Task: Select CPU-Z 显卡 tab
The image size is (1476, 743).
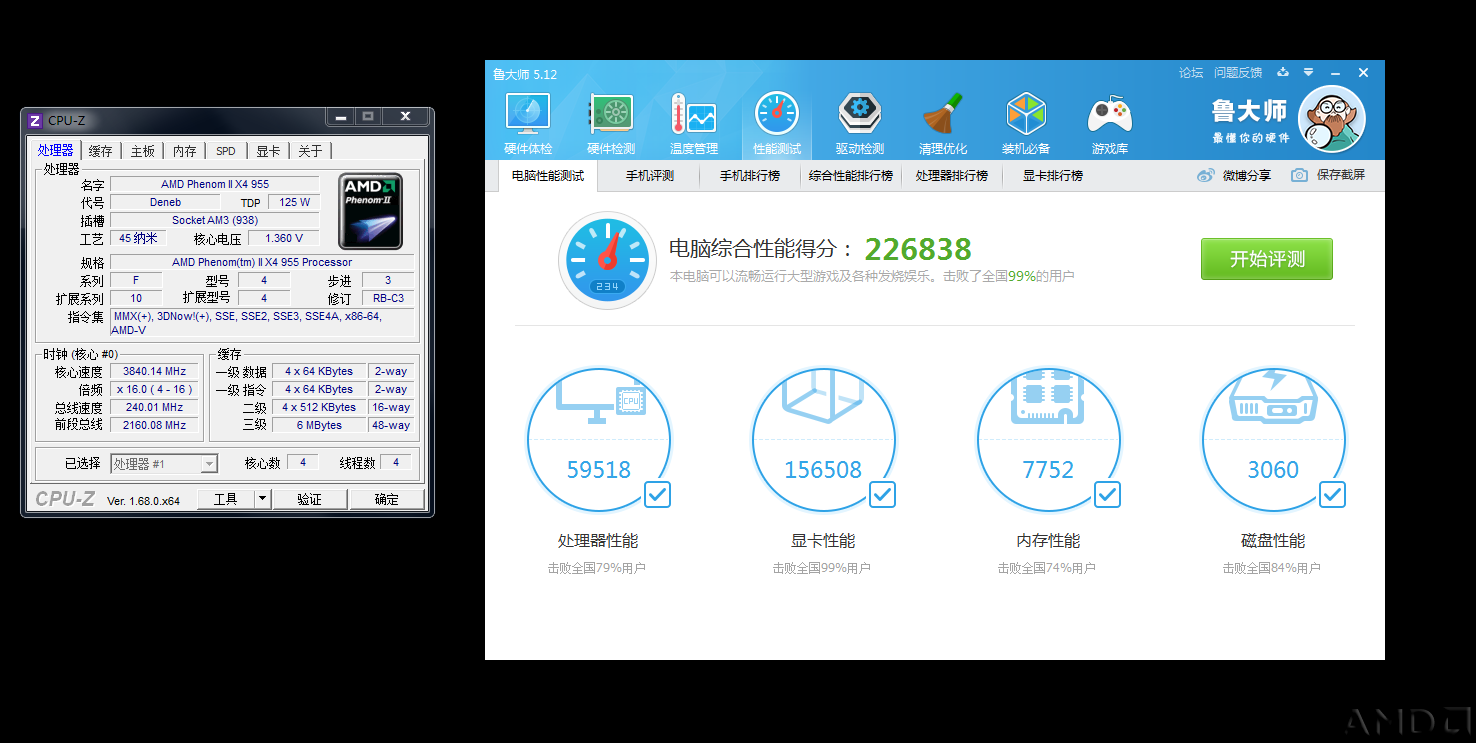Action: point(268,151)
